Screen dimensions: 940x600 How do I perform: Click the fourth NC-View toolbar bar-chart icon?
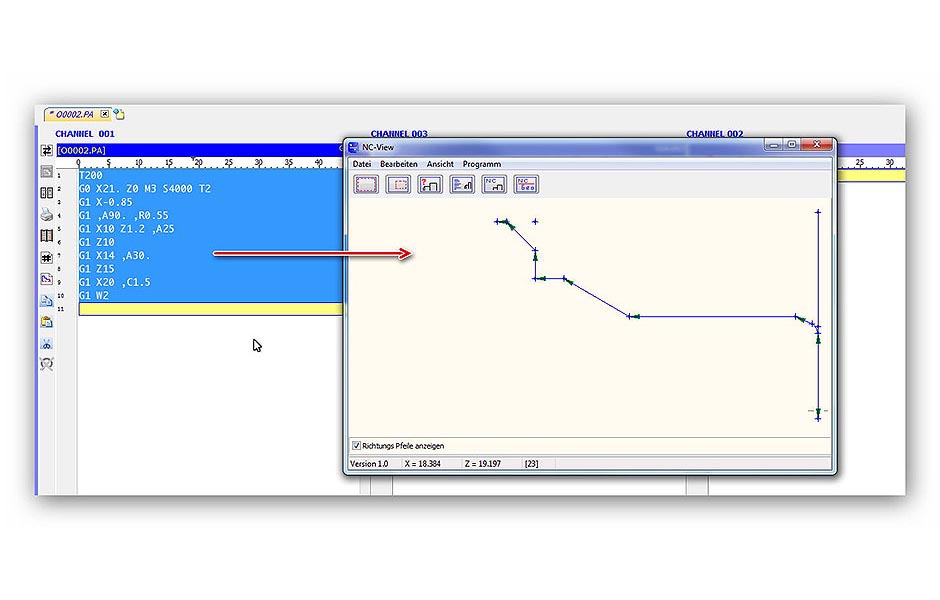click(462, 184)
